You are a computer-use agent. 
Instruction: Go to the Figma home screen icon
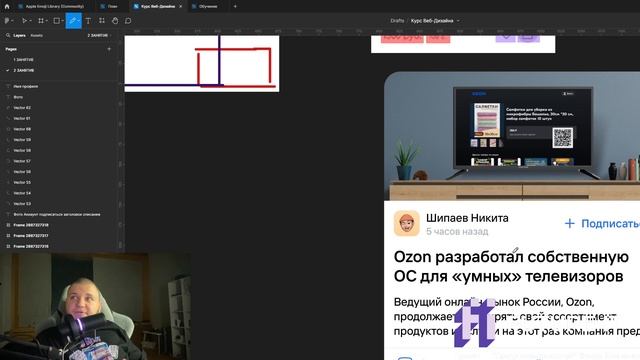coord(7,6)
